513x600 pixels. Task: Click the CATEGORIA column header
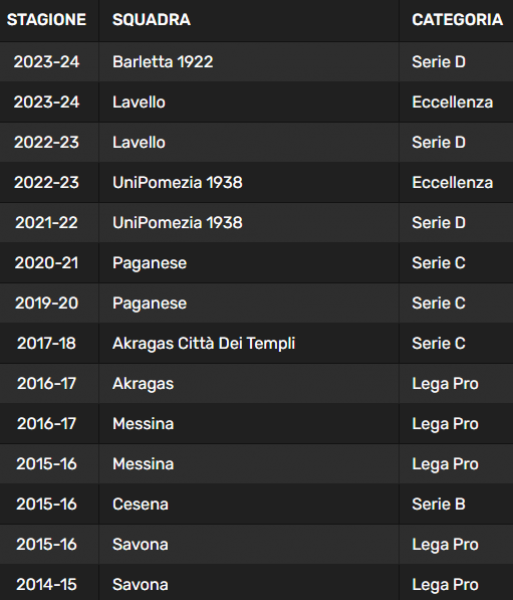pyautogui.click(x=457, y=20)
